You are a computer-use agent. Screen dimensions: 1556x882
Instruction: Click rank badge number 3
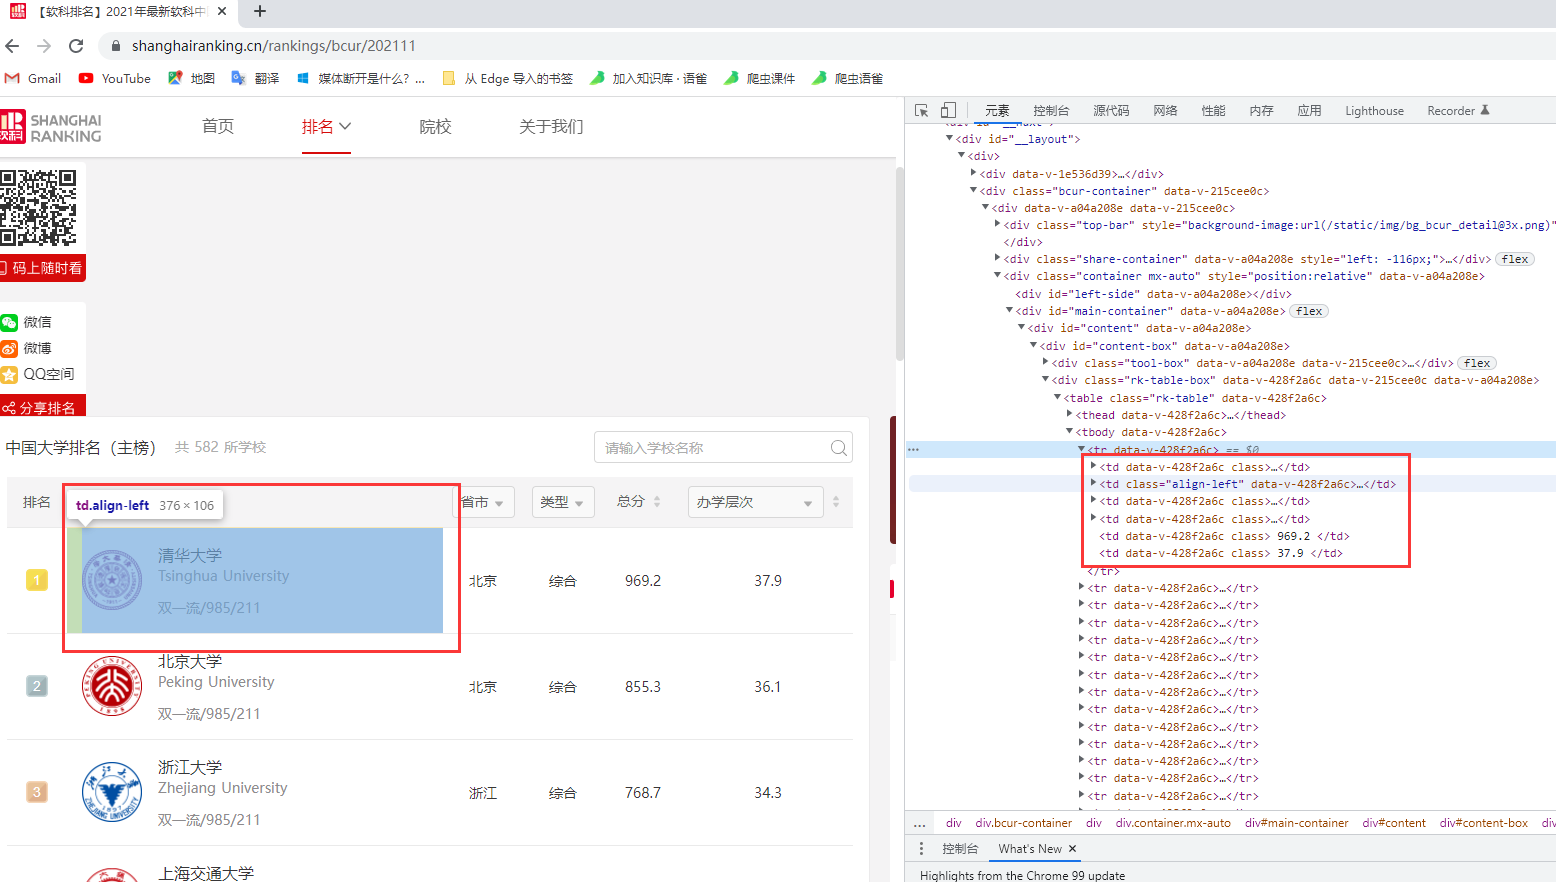point(37,792)
